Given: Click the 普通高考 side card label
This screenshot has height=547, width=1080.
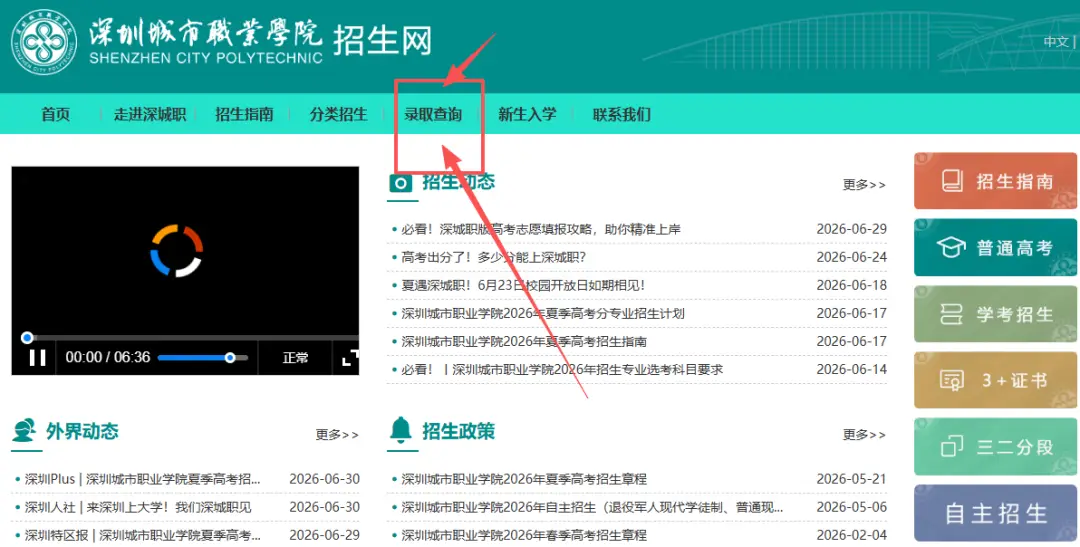Looking at the screenshot, I should click(1015, 248).
